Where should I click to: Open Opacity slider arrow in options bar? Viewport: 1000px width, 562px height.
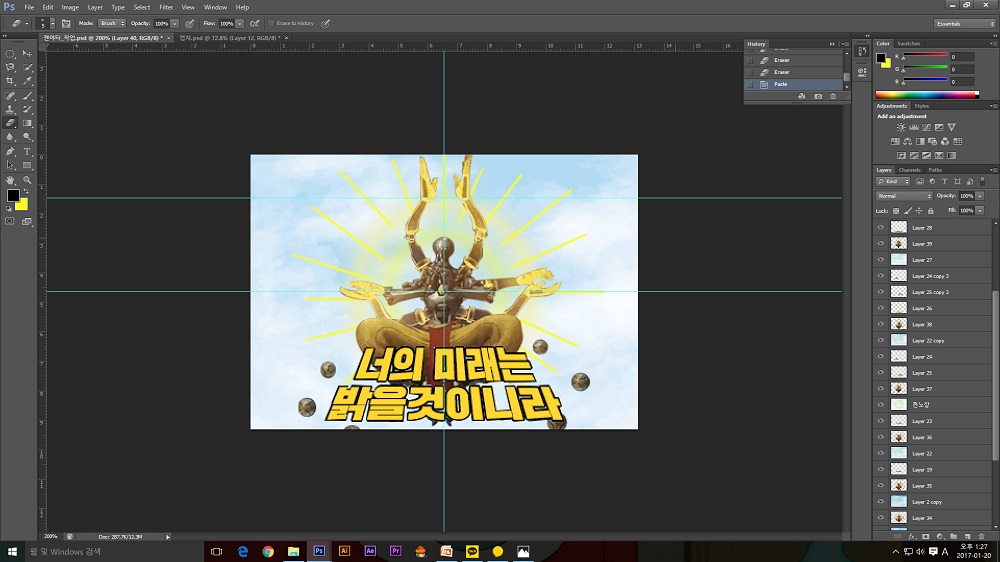[174, 24]
